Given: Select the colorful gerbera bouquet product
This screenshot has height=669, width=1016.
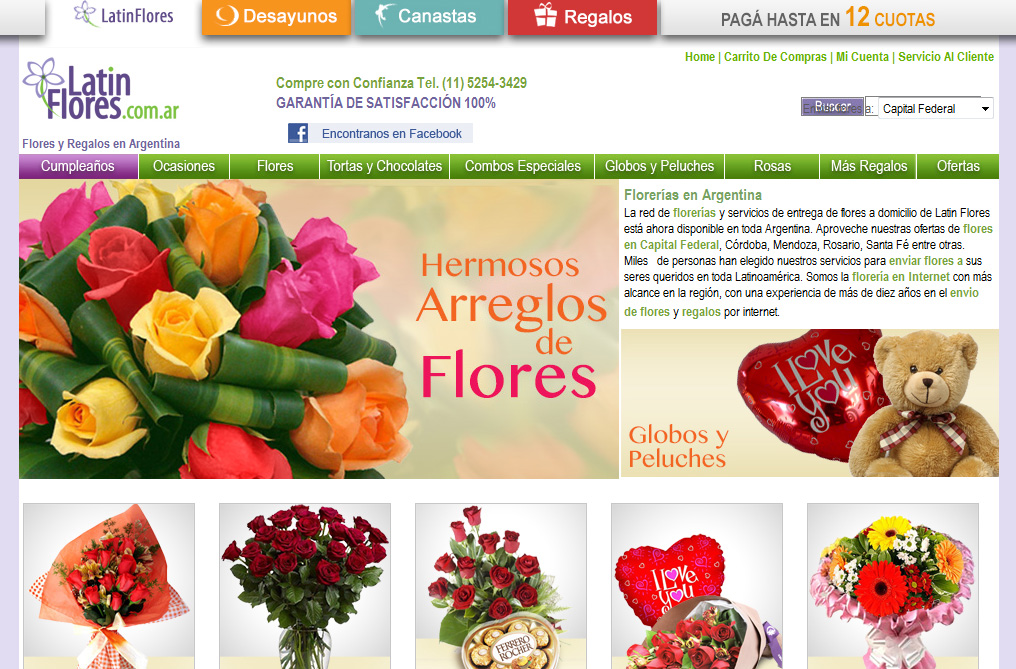Looking at the screenshot, I should pos(879,585).
